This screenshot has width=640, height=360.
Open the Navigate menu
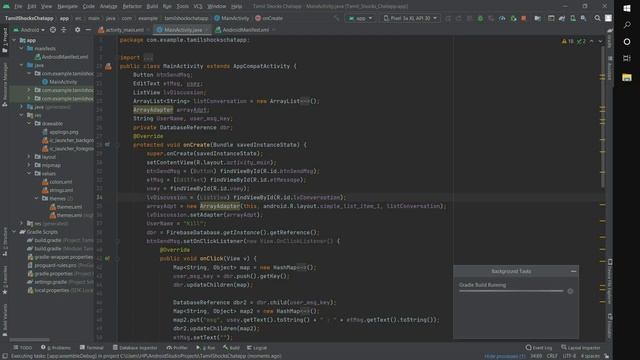pos(67,6)
